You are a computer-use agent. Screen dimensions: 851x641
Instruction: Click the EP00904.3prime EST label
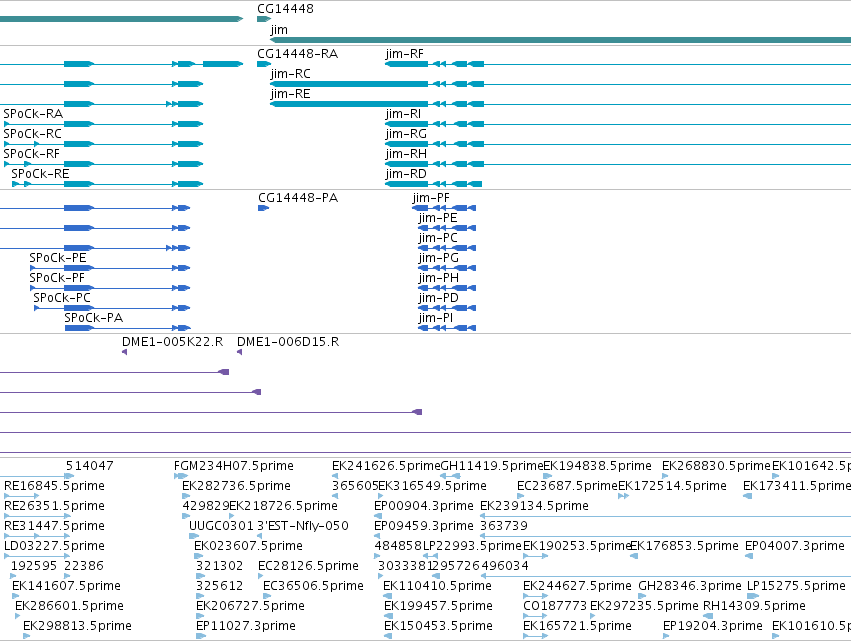pyautogui.click(x=424, y=506)
